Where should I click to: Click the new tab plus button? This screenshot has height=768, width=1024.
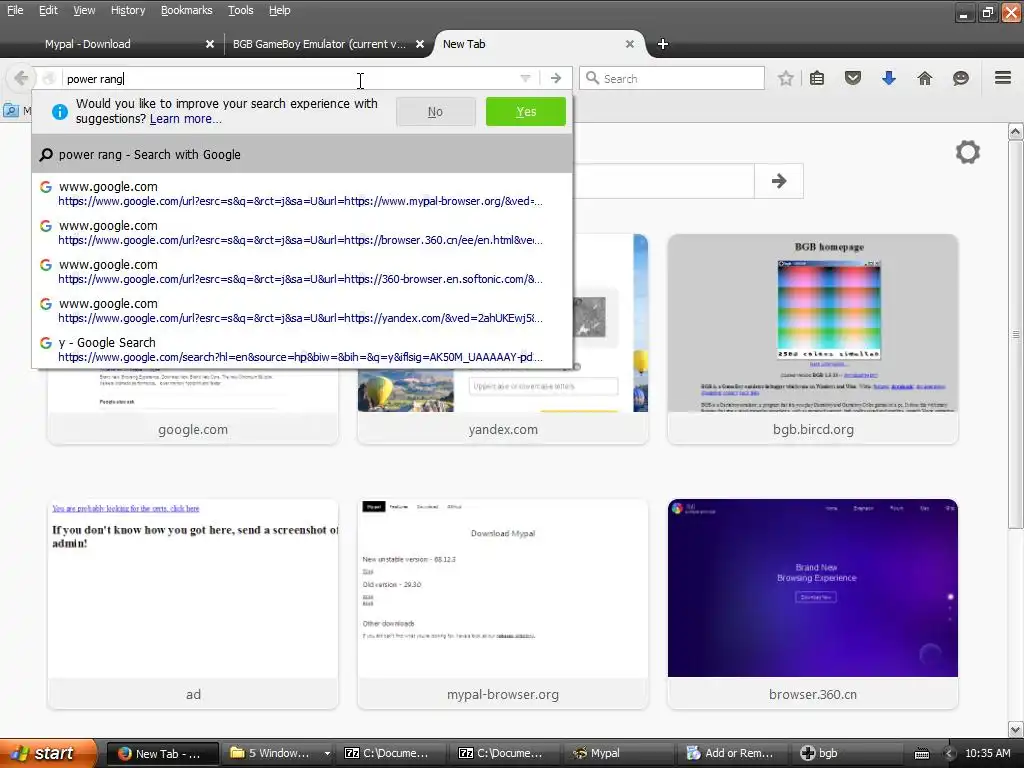663,44
